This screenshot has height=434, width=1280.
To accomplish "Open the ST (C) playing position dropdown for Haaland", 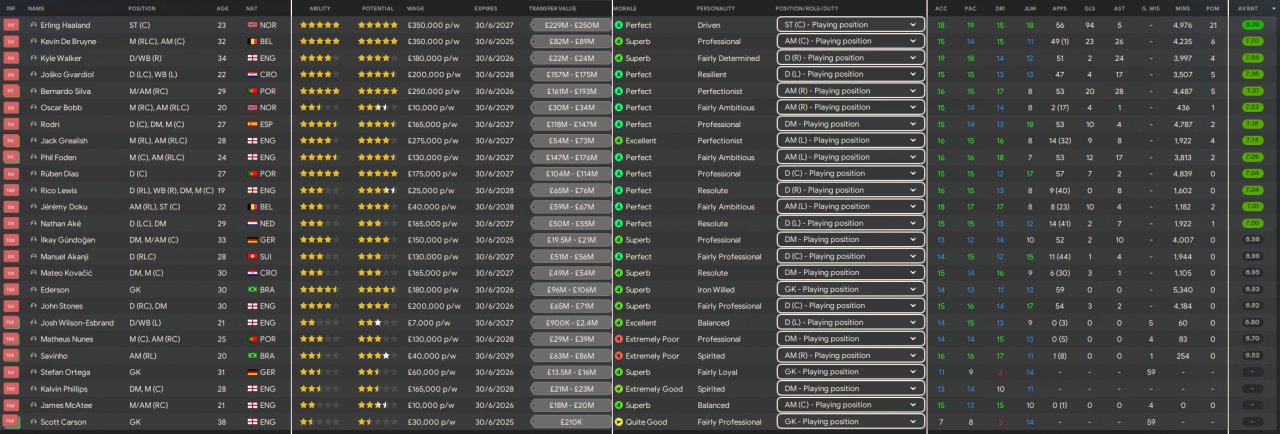I will click(x=850, y=24).
